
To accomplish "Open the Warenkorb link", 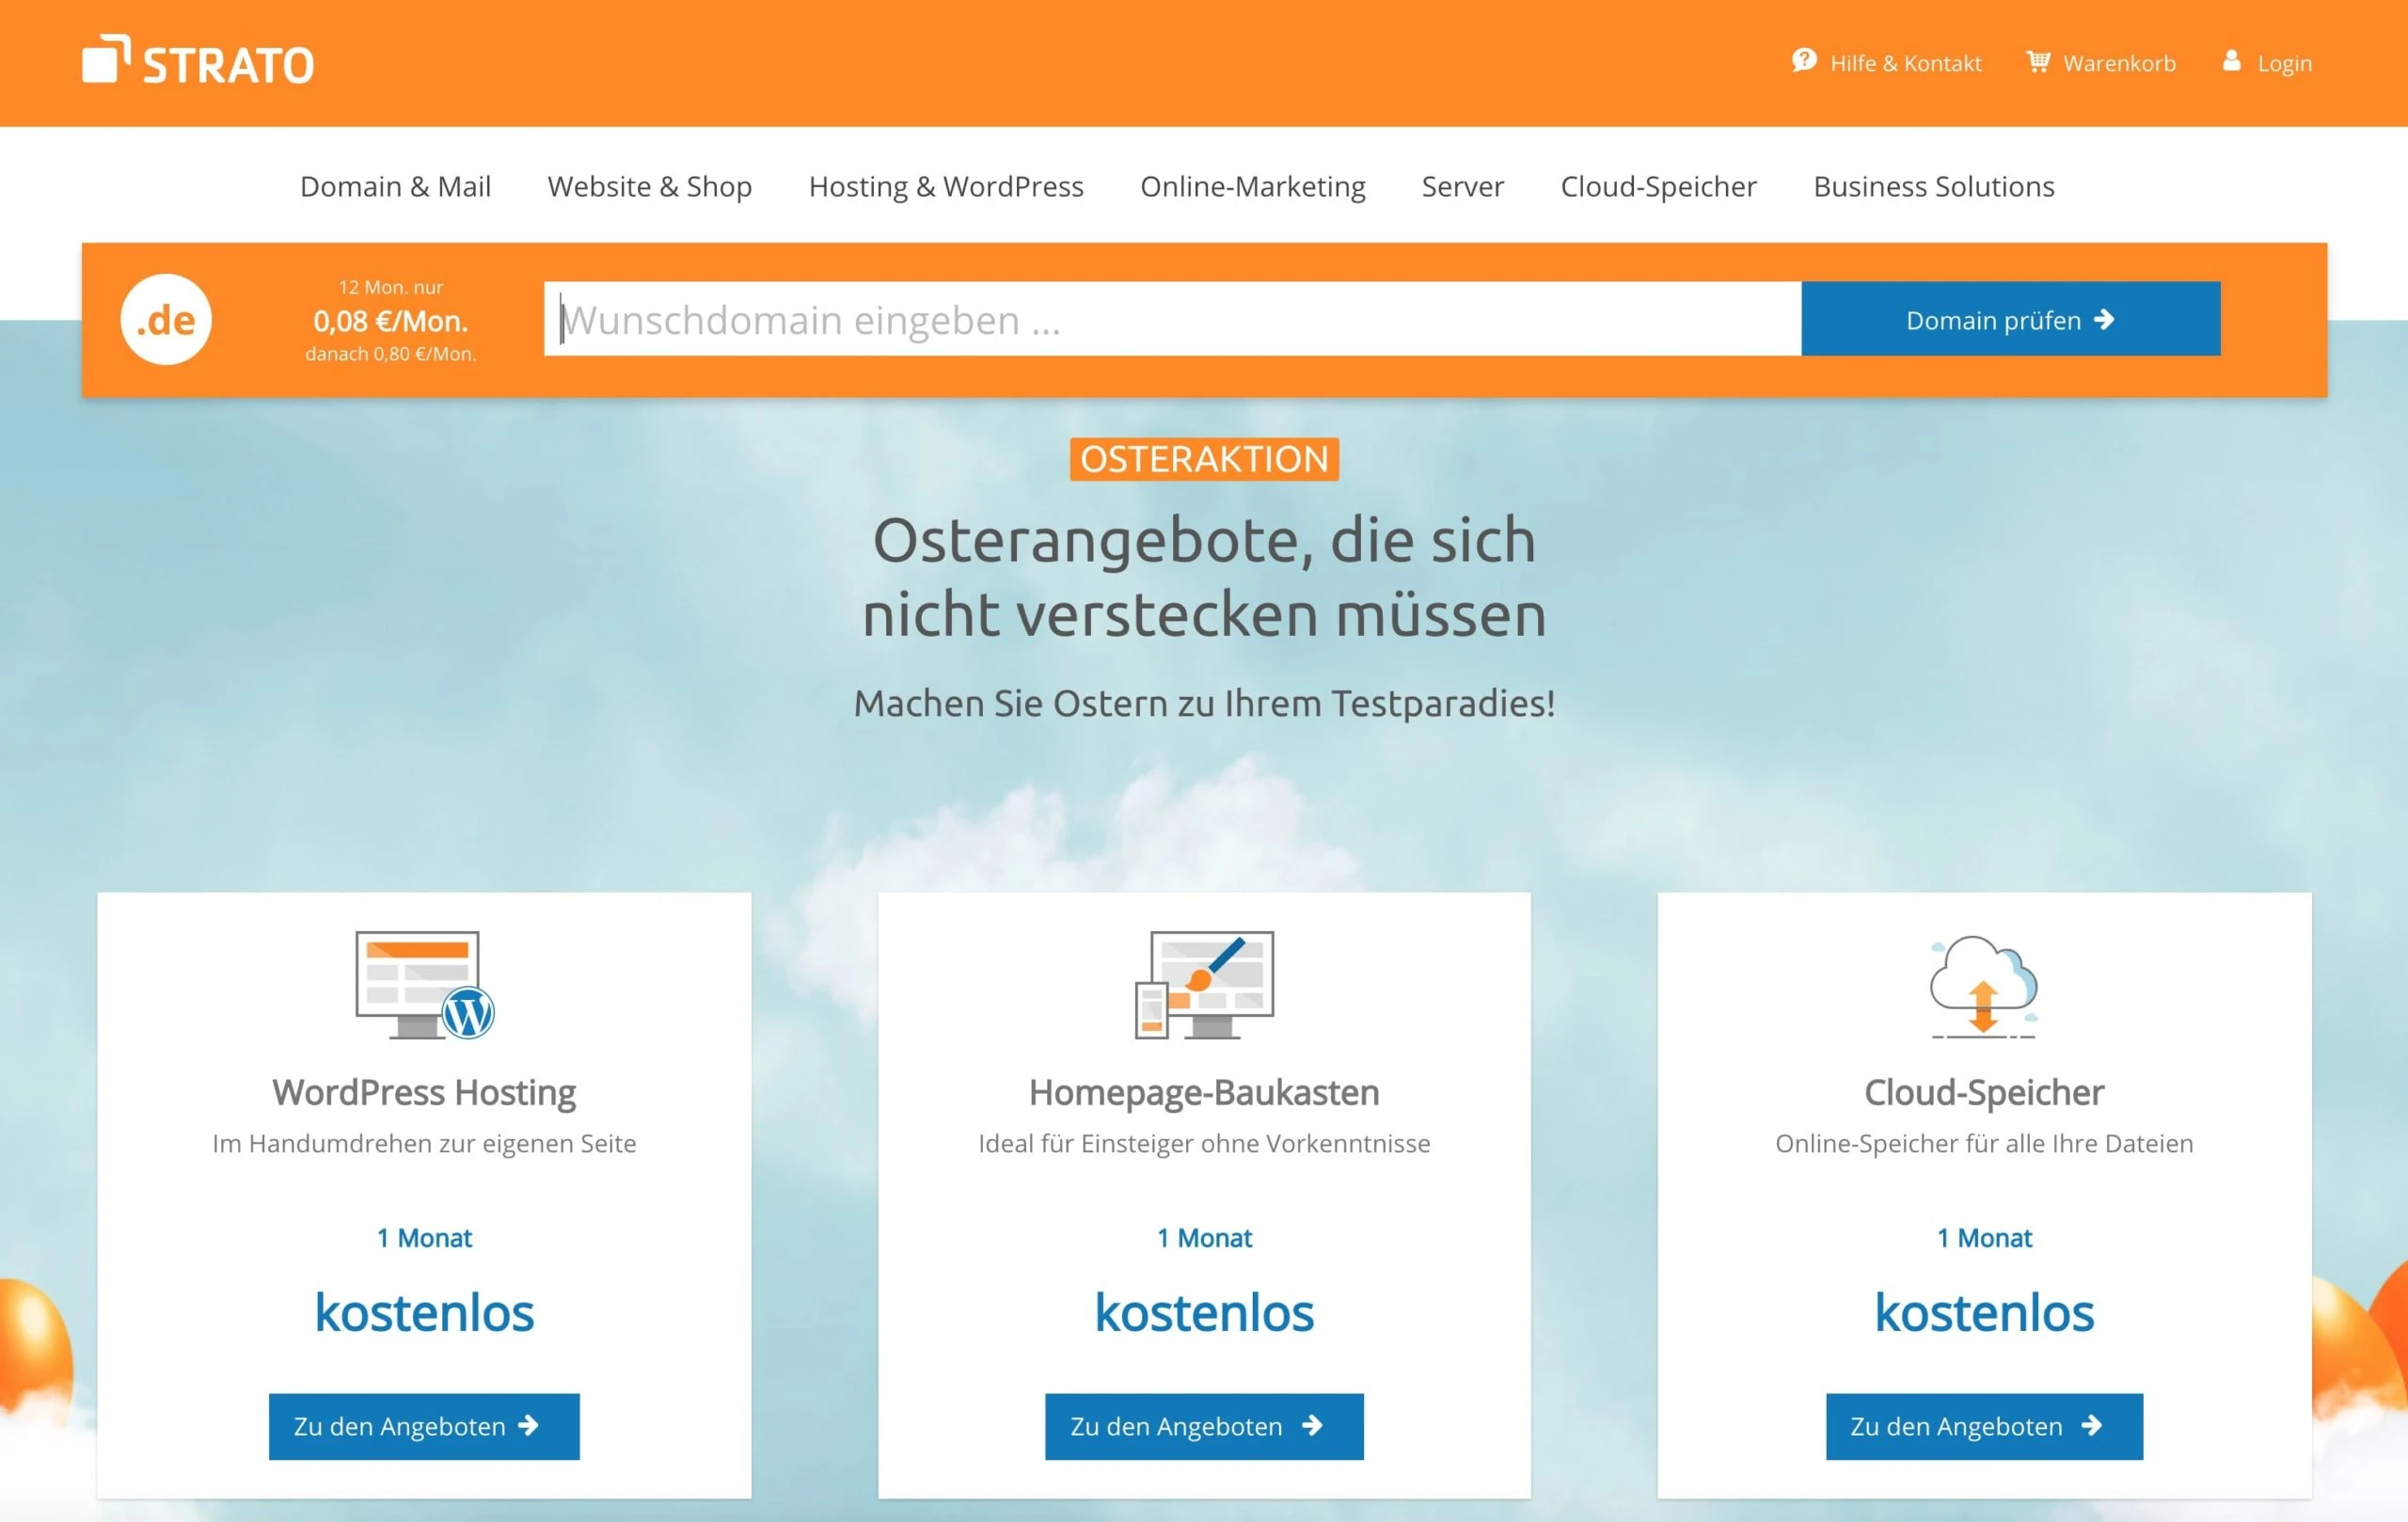I will 2119,63.
